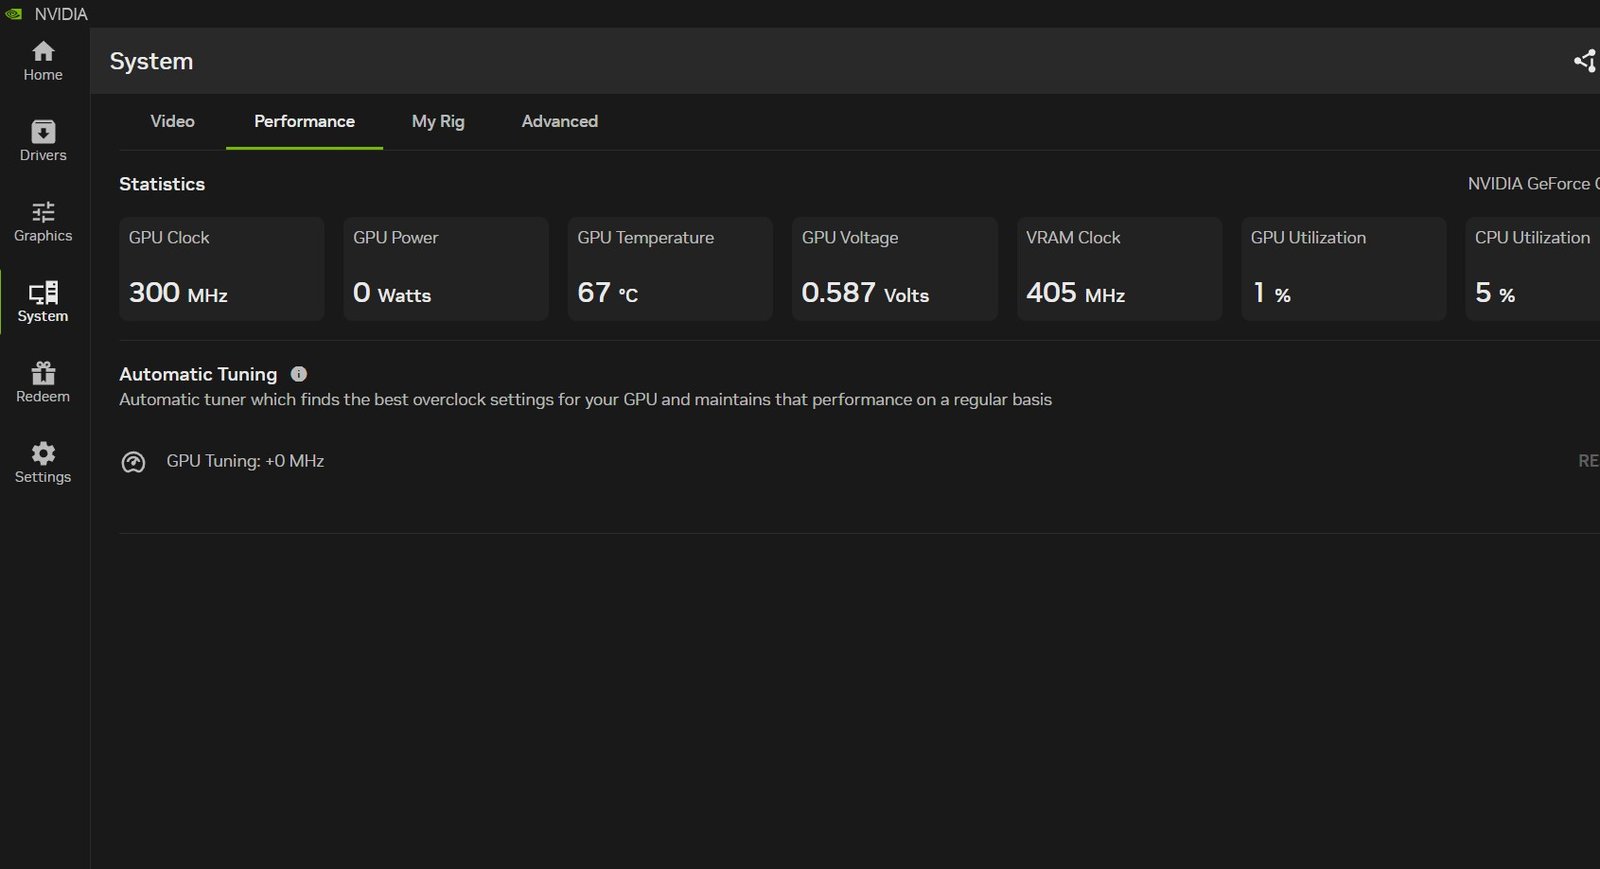Select the CPU Utilization statistic card
Viewport: 1600px width, 869px height.
coord(1533,268)
